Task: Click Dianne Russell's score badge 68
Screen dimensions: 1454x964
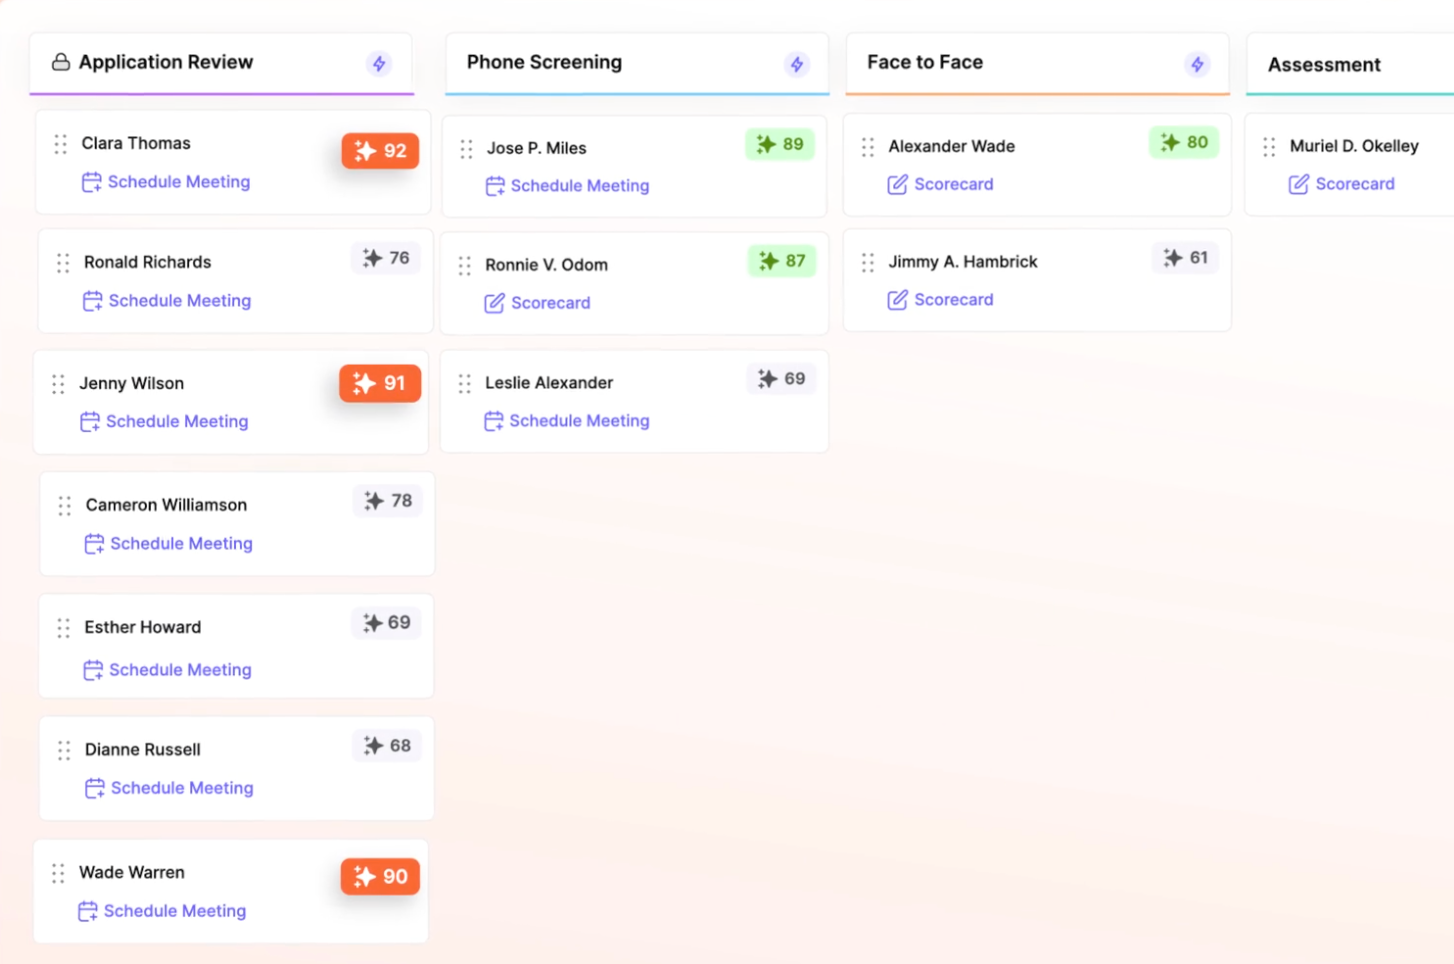Action: pos(387,746)
